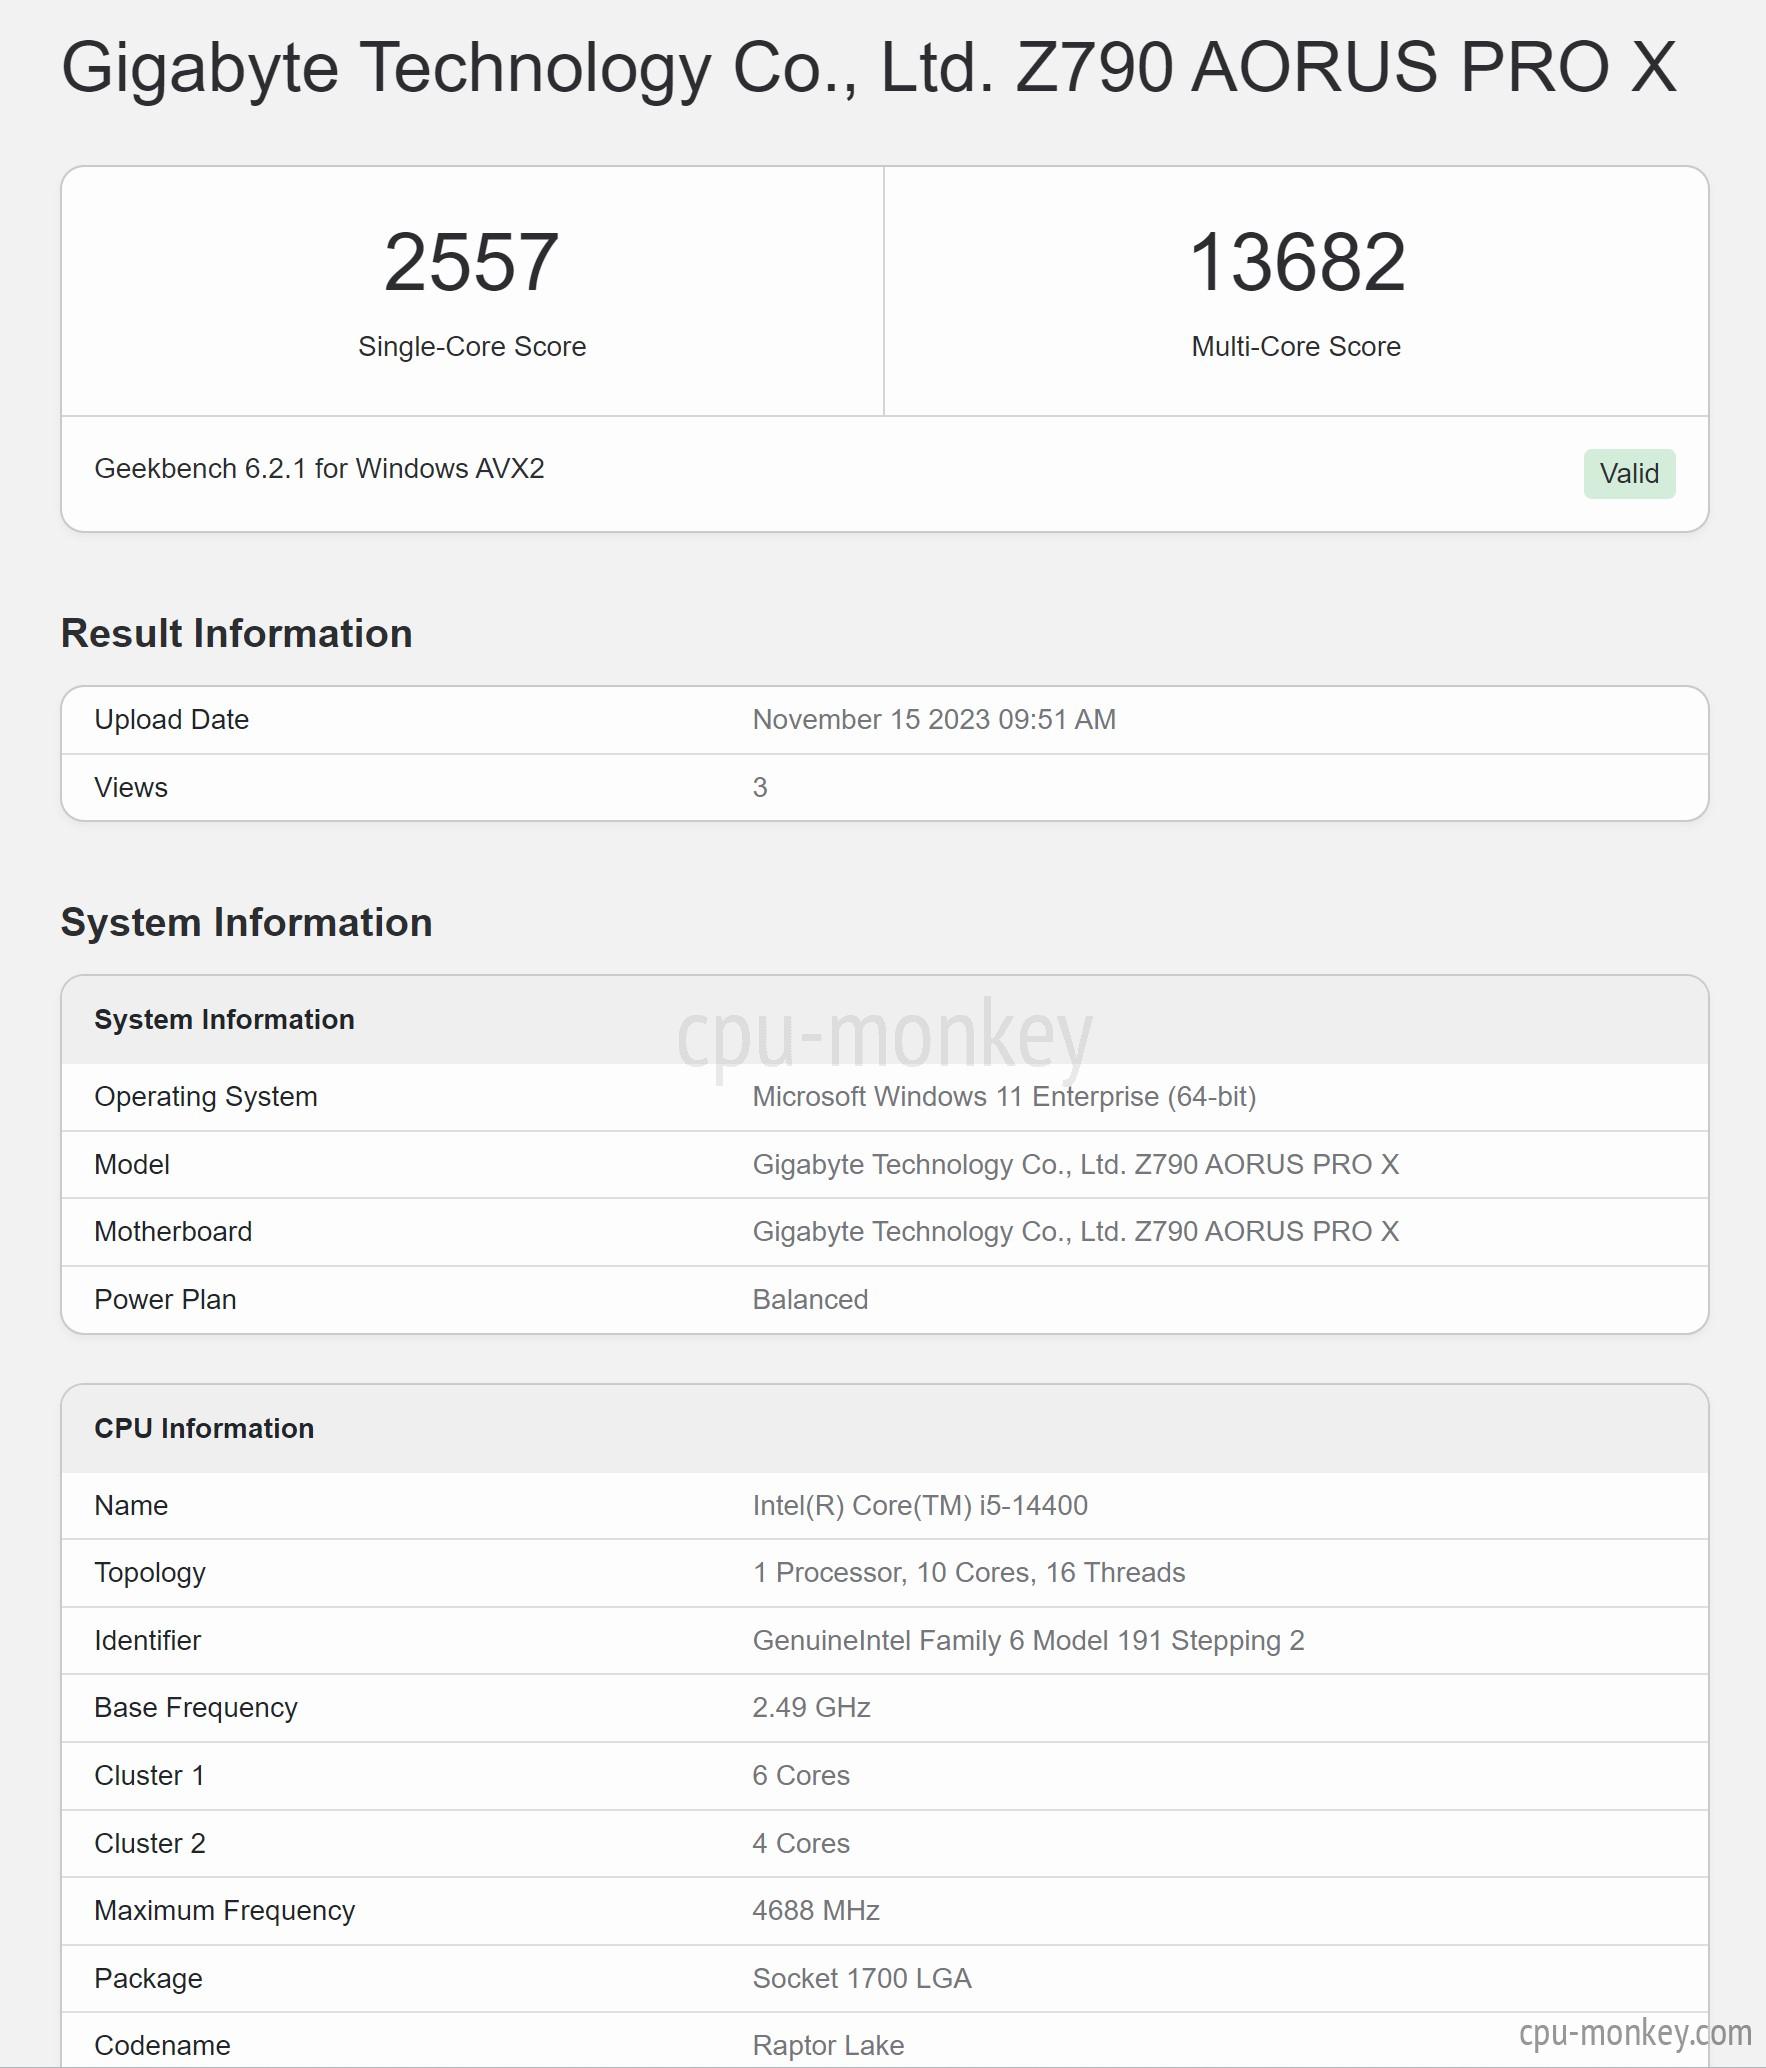1766x2068 pixels.
Task: Click the Views count value
Action: pos(760,787)
